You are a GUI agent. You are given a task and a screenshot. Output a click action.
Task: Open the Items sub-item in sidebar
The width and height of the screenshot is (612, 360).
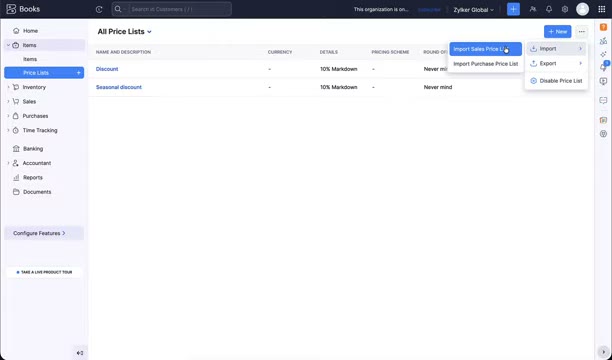pyautogui.click(x=30, y=59)
